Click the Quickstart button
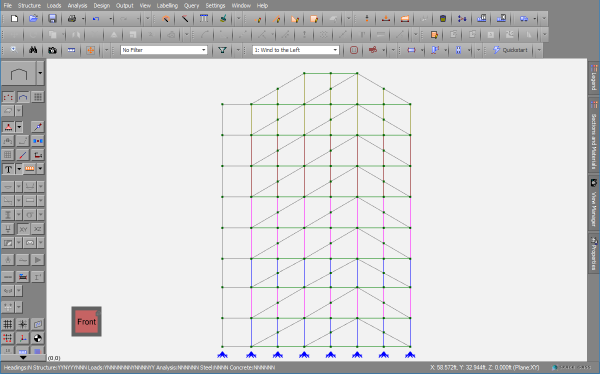 pyautogui.click(x=510, y=50)
